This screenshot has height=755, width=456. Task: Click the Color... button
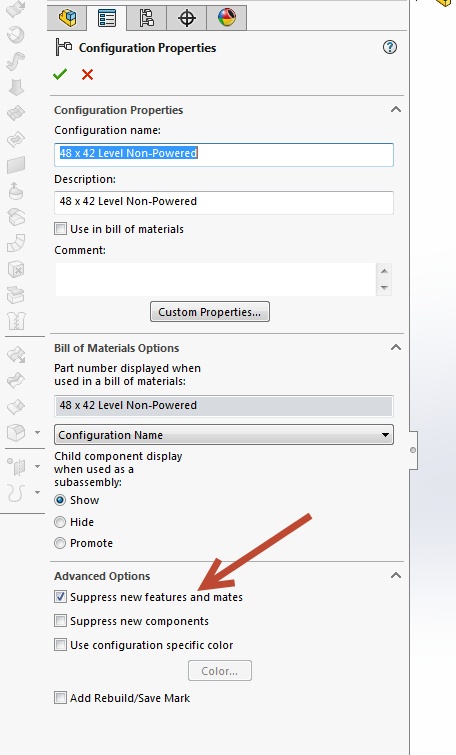click(220, 671)
